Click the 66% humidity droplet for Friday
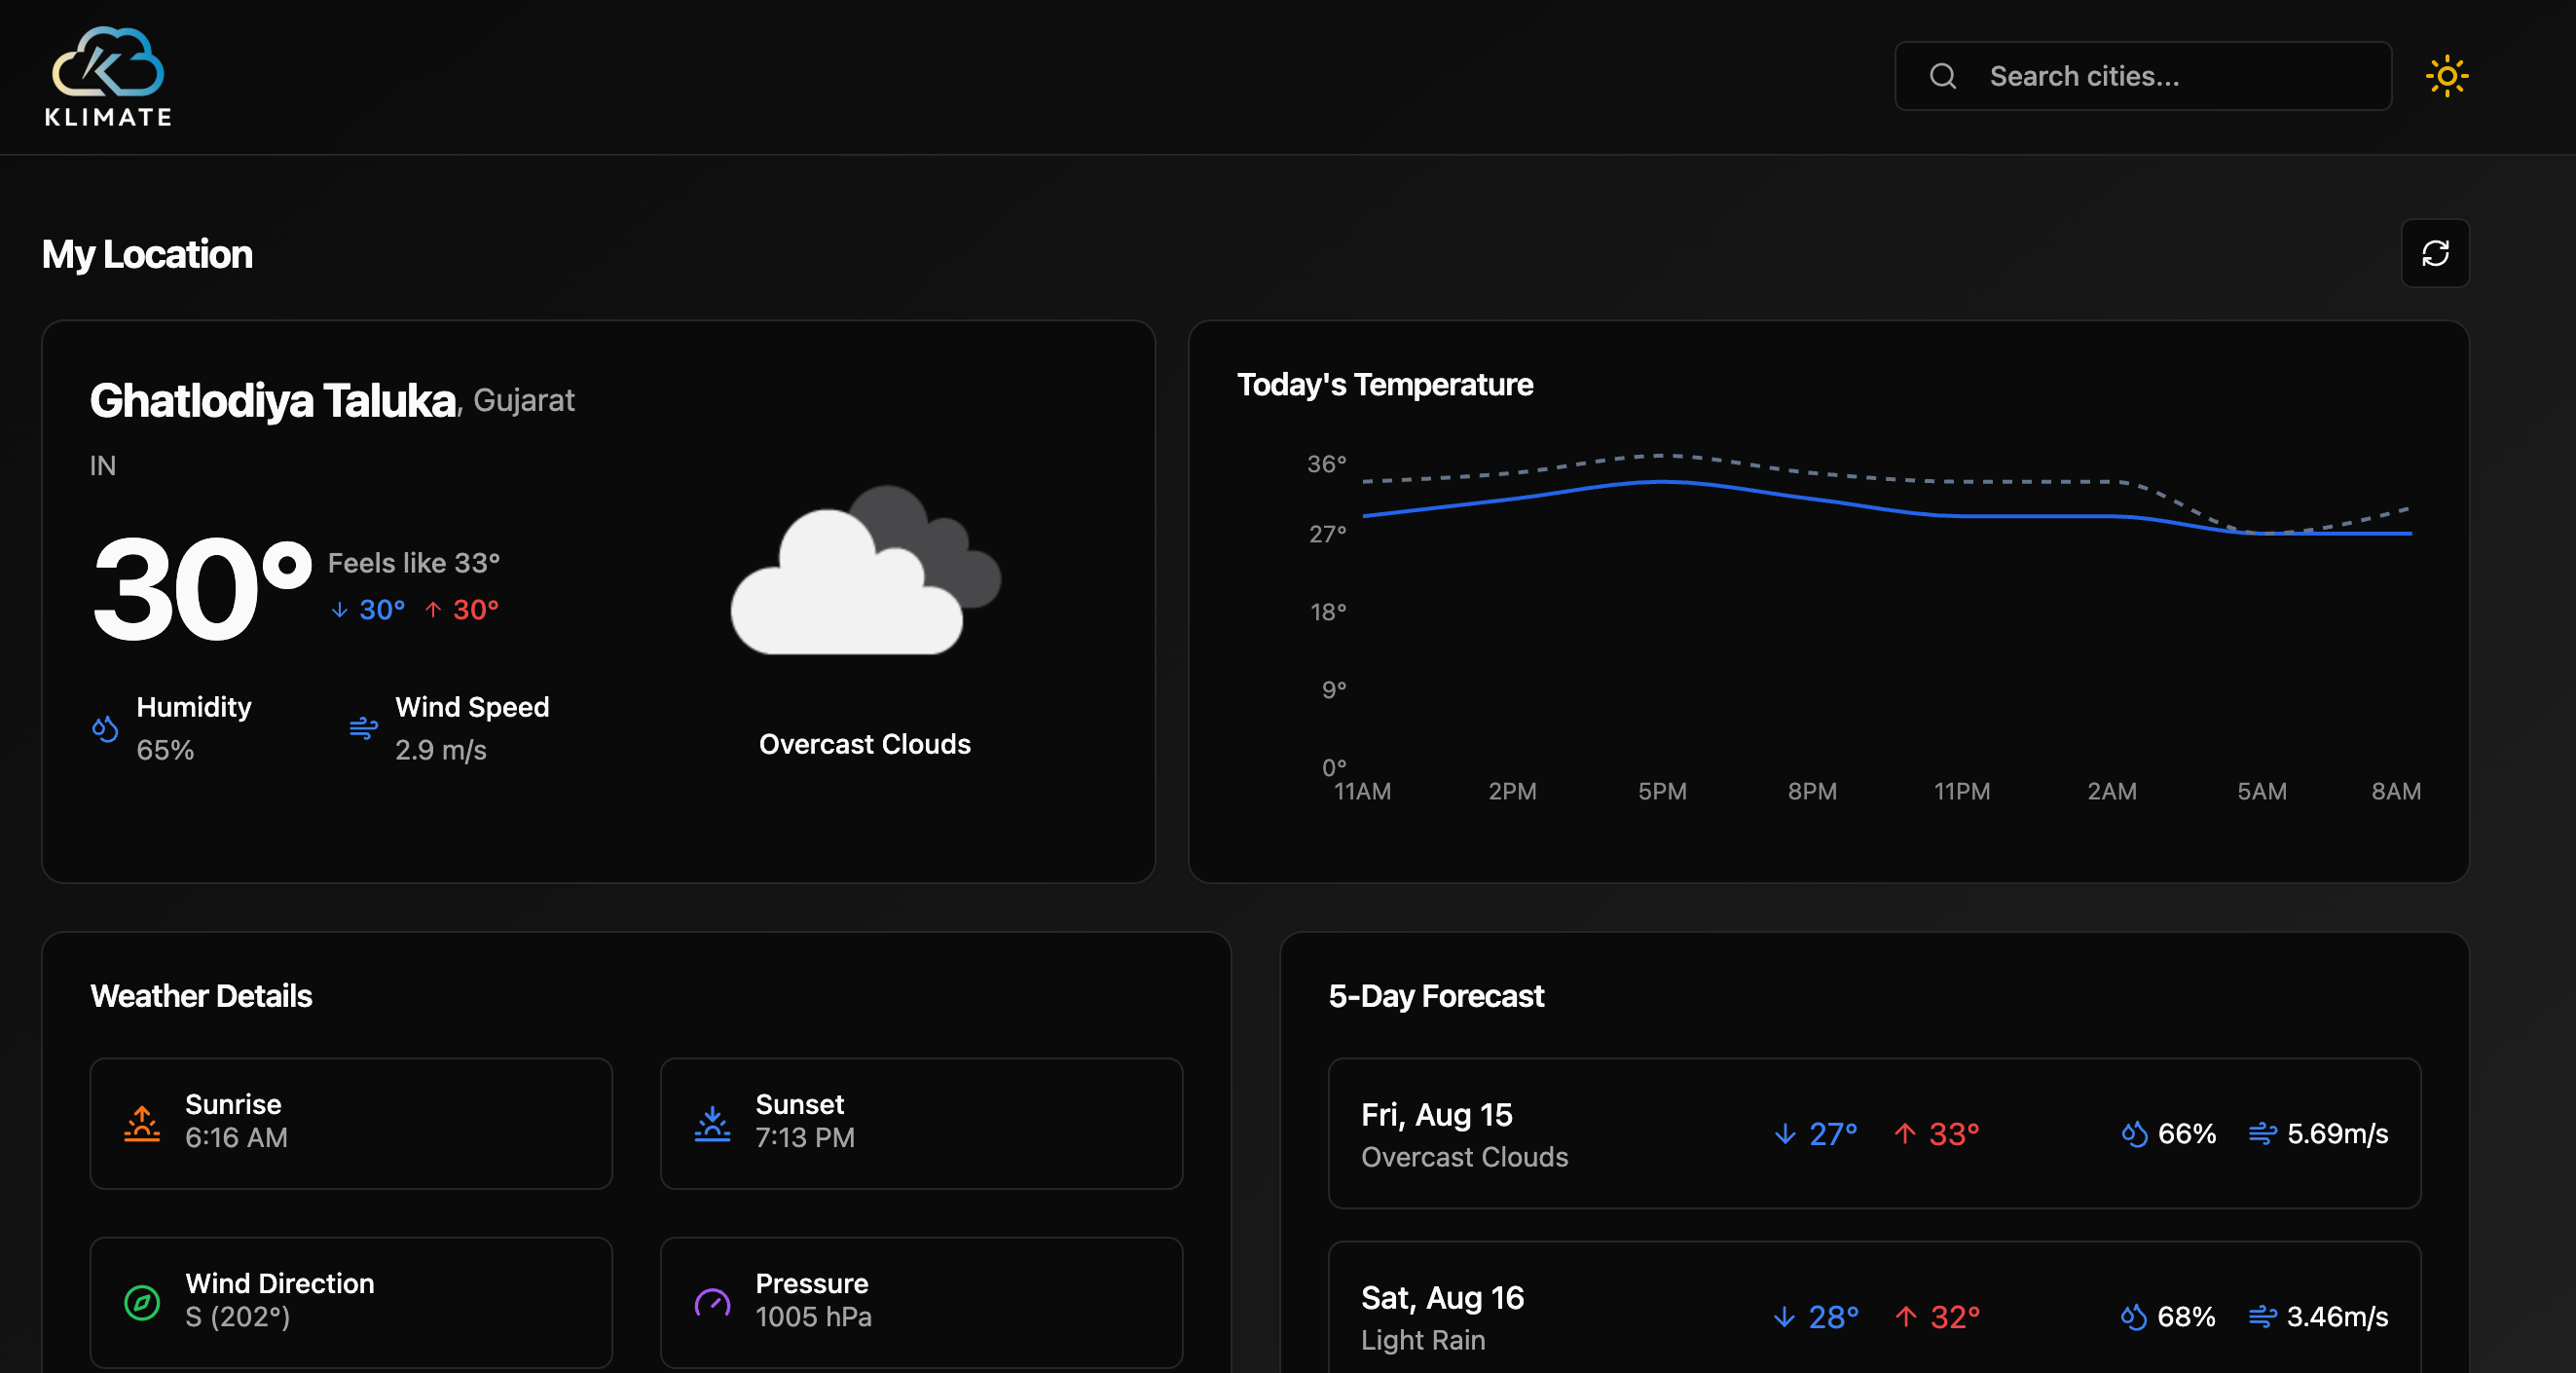Viewport: 2576px width, 1373px height. [2133, 1134]
